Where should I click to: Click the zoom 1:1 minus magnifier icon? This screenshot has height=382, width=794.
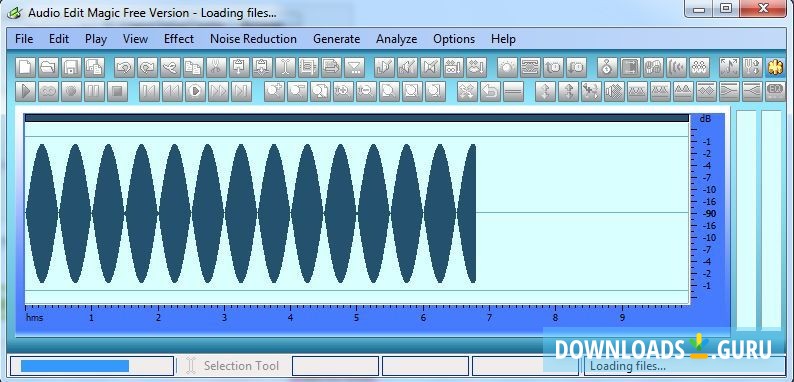tap(366, 92)
